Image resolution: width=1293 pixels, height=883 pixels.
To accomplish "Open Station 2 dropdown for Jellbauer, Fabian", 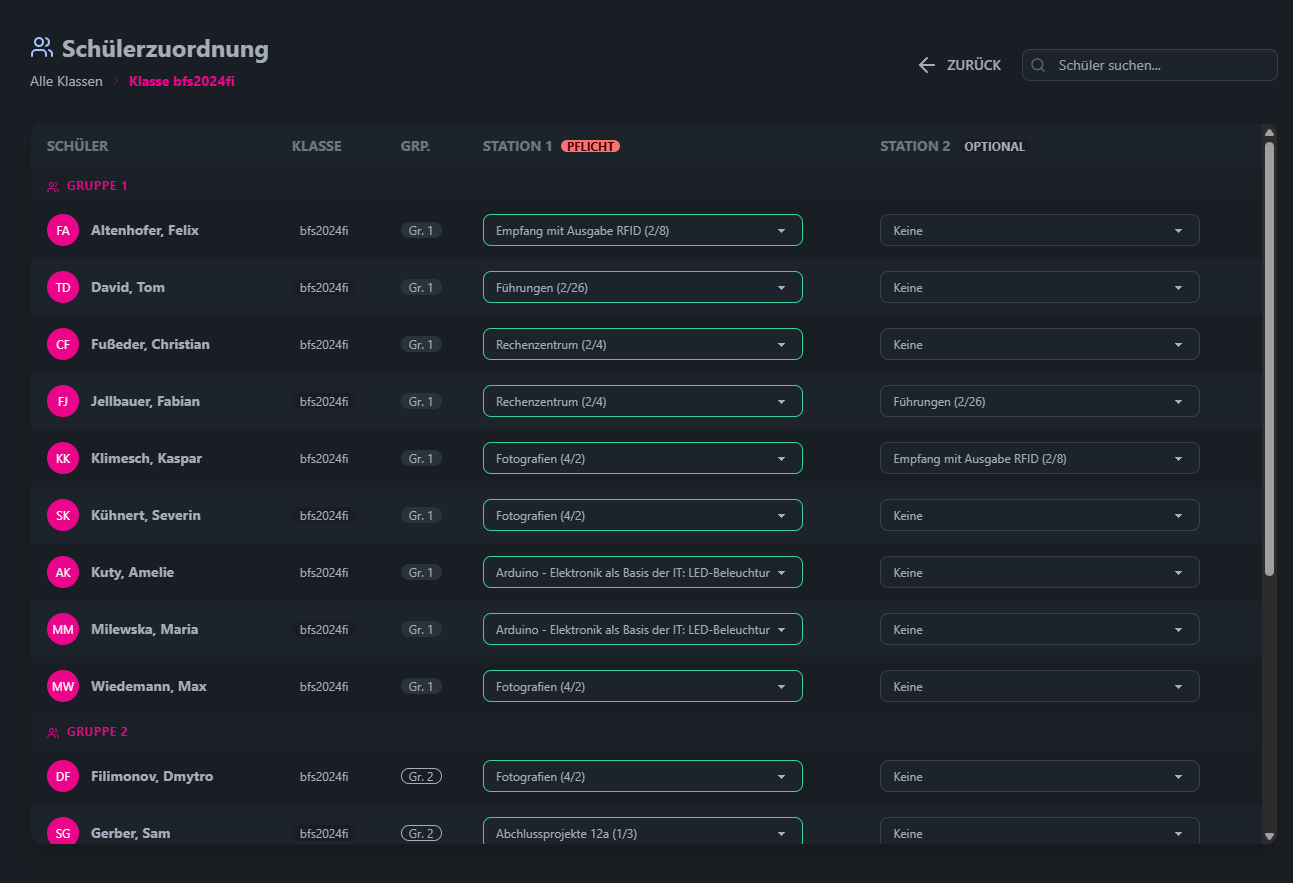I will [1039, 402].
